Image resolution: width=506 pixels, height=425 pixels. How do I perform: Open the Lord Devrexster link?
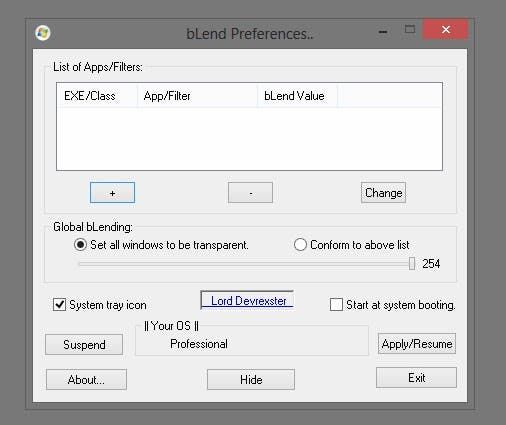pyautogui.click(x=247, y=300)
